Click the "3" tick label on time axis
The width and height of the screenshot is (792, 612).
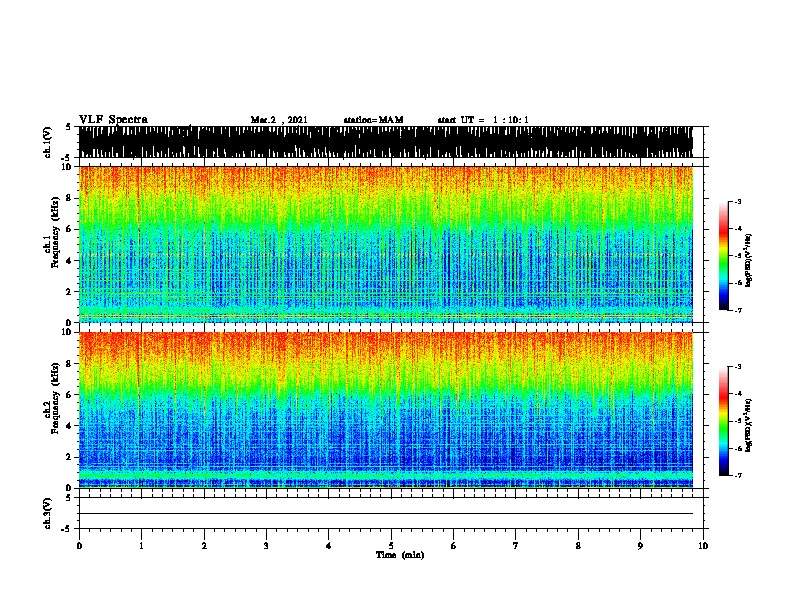click(x=266, y=545)
